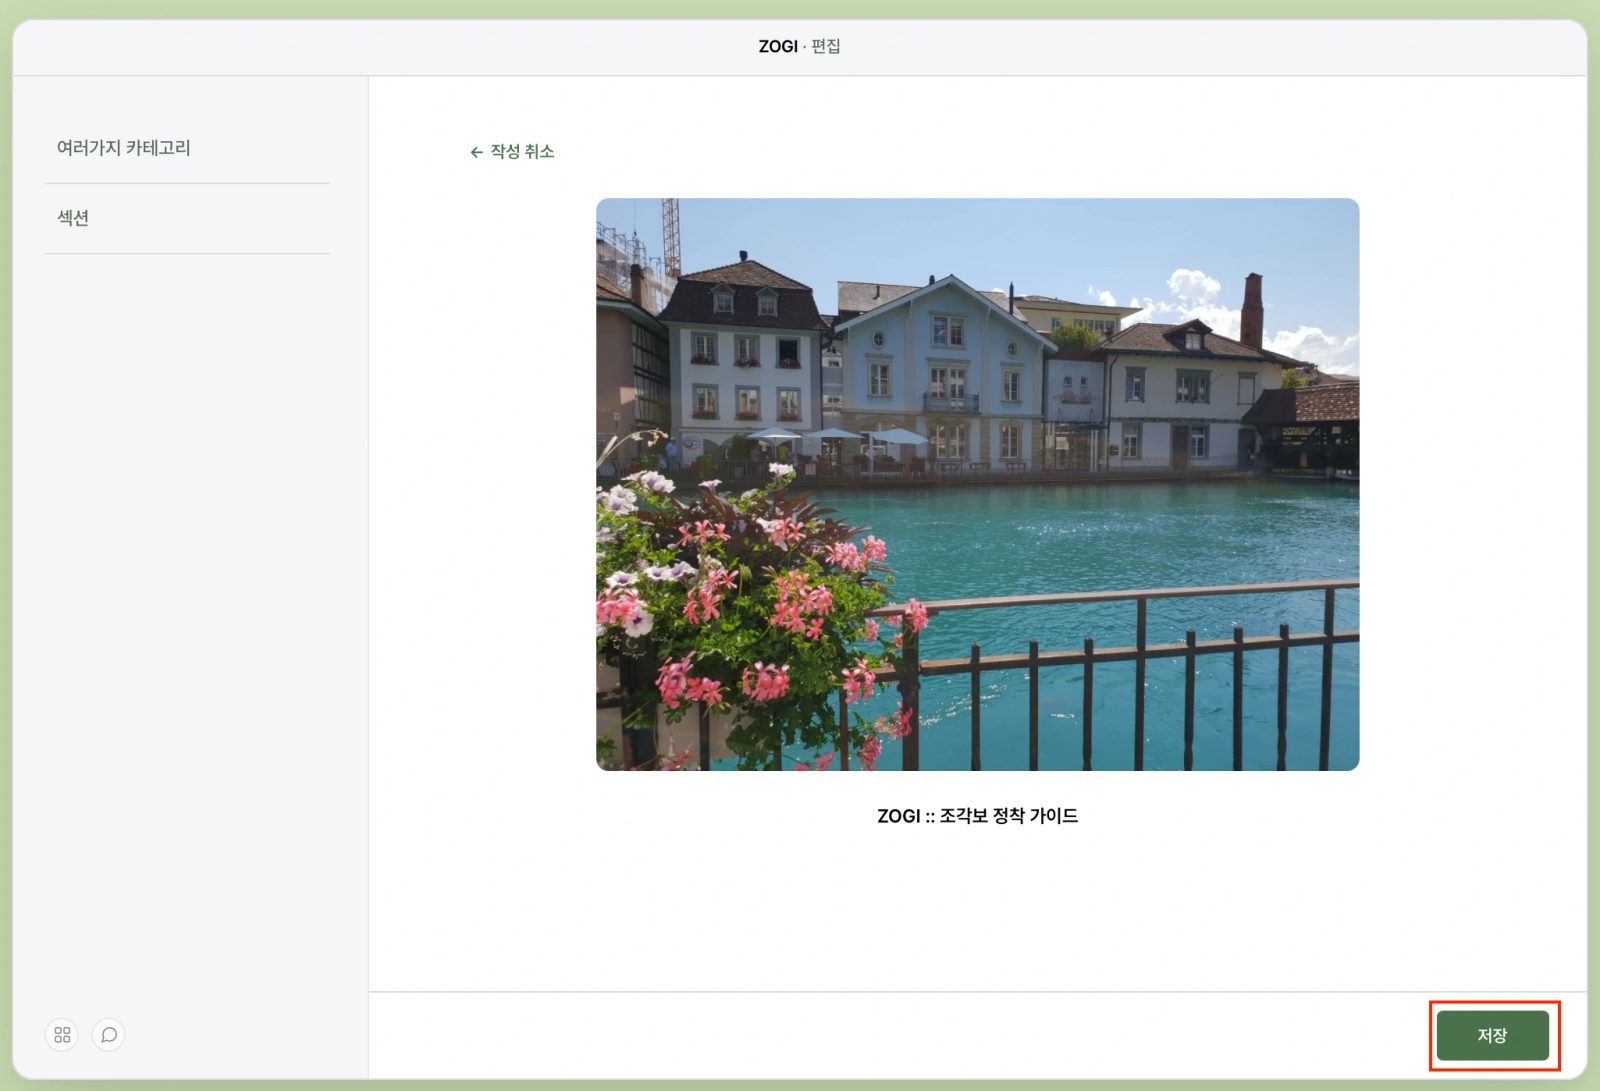This screenshot has height=1091, width=1600.
Task: Open the grid apps icon in sidebar
Action: (62, 1035)
